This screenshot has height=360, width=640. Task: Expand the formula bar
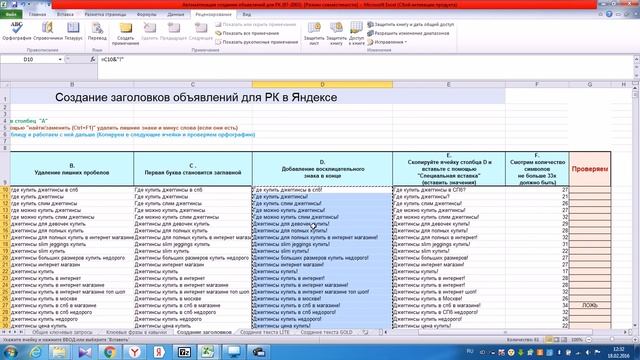point(636,60)
